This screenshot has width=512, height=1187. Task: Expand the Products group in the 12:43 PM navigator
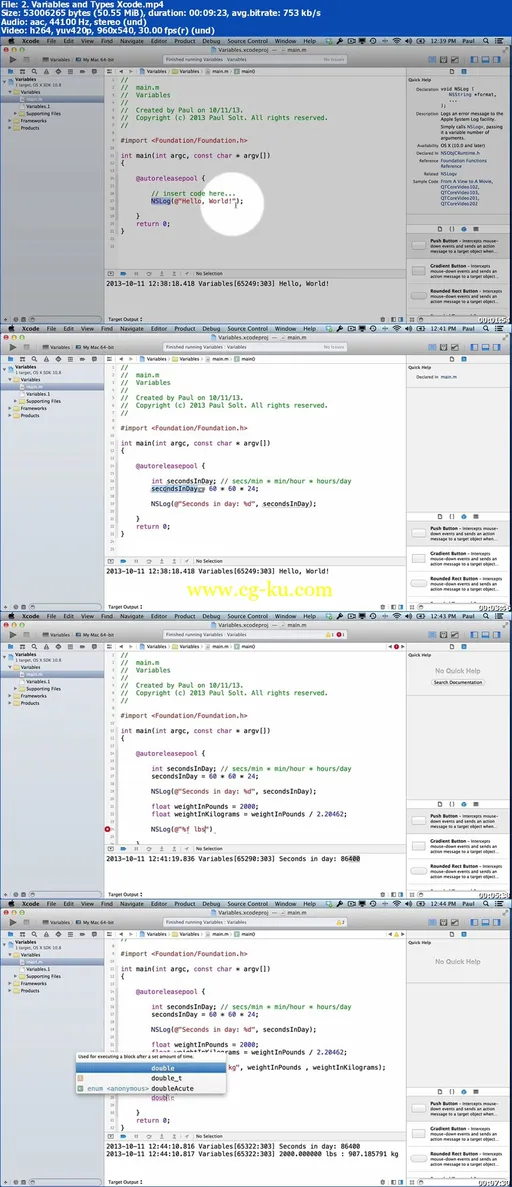click(11, 703)
